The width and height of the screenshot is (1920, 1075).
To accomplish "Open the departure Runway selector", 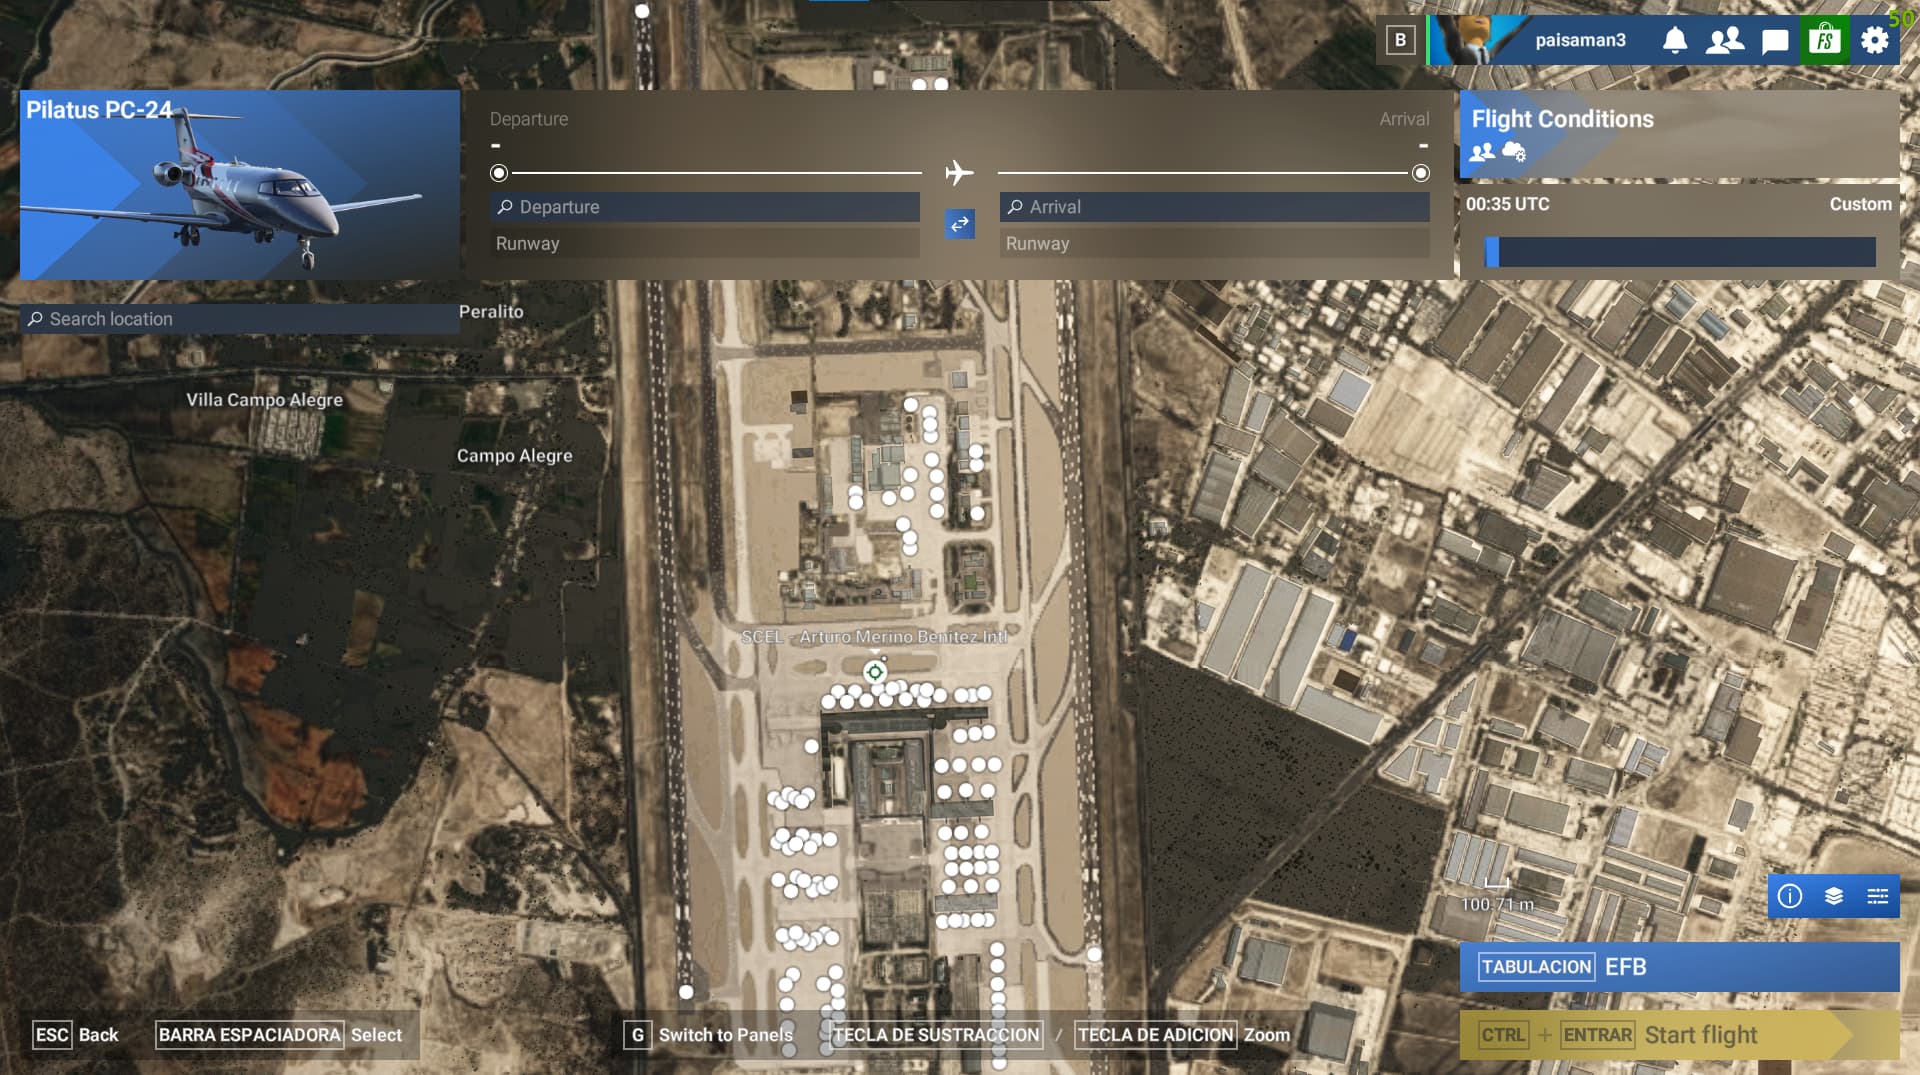I will click(x=705, y=244).
